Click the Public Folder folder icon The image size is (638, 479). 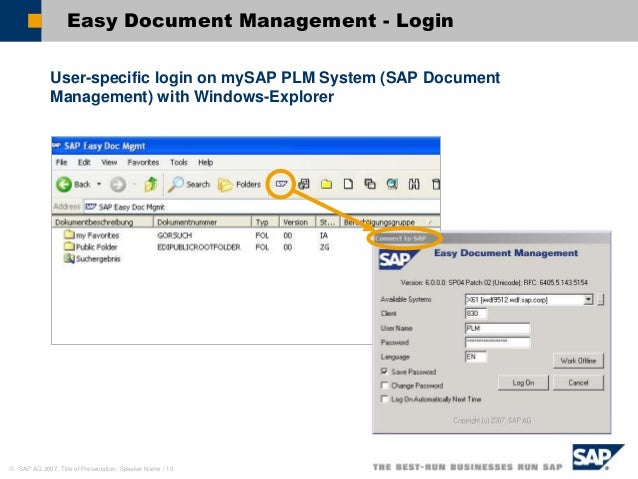click(x=69, y=246)
